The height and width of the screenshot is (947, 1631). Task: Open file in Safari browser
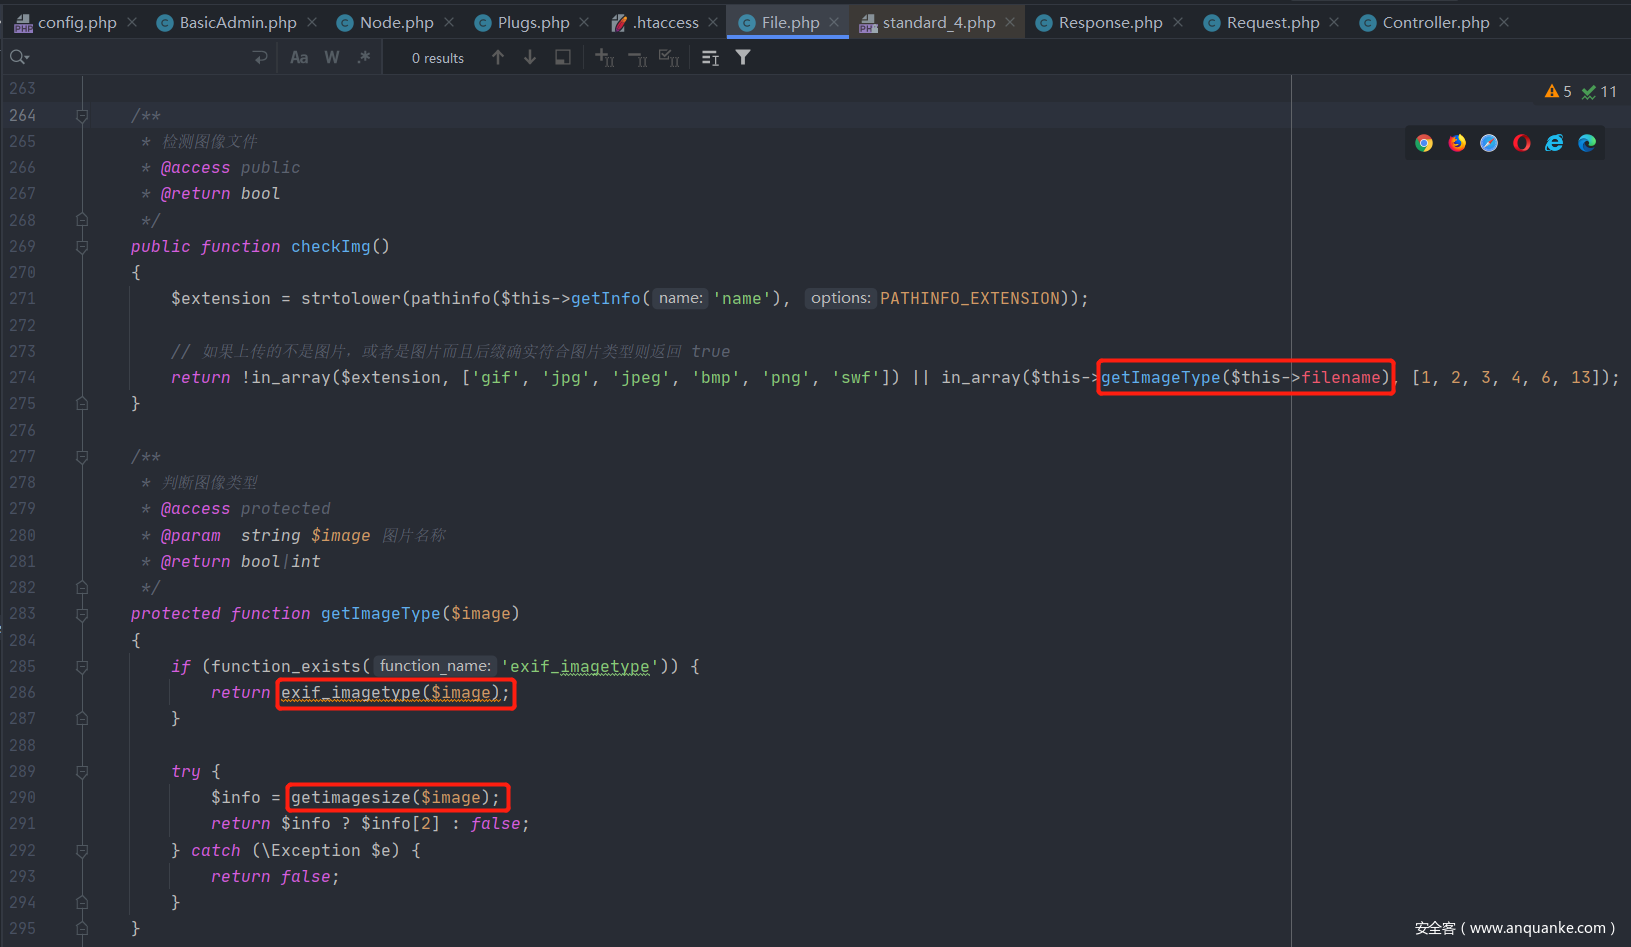(1489, 143)
